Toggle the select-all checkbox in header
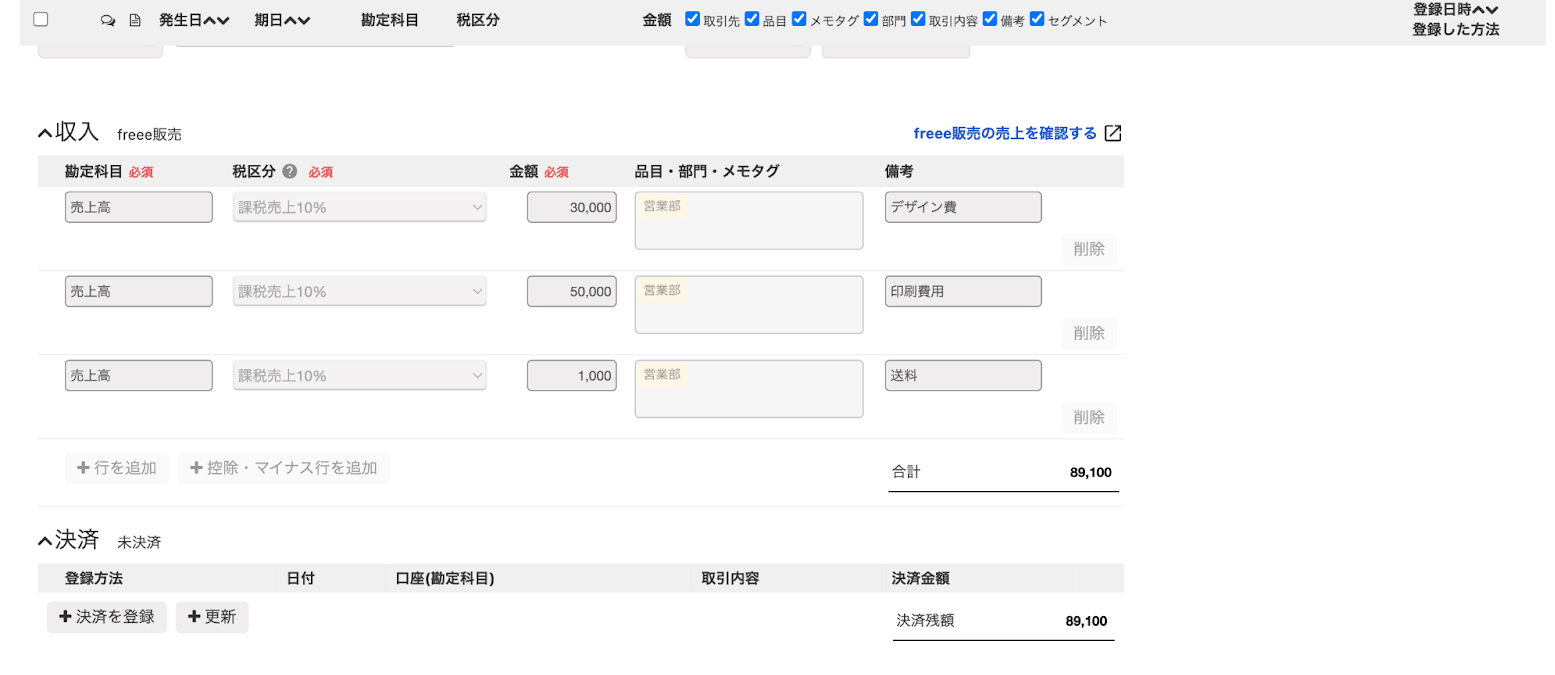The height and width of the screenshot is (675, 1555). 41,19
